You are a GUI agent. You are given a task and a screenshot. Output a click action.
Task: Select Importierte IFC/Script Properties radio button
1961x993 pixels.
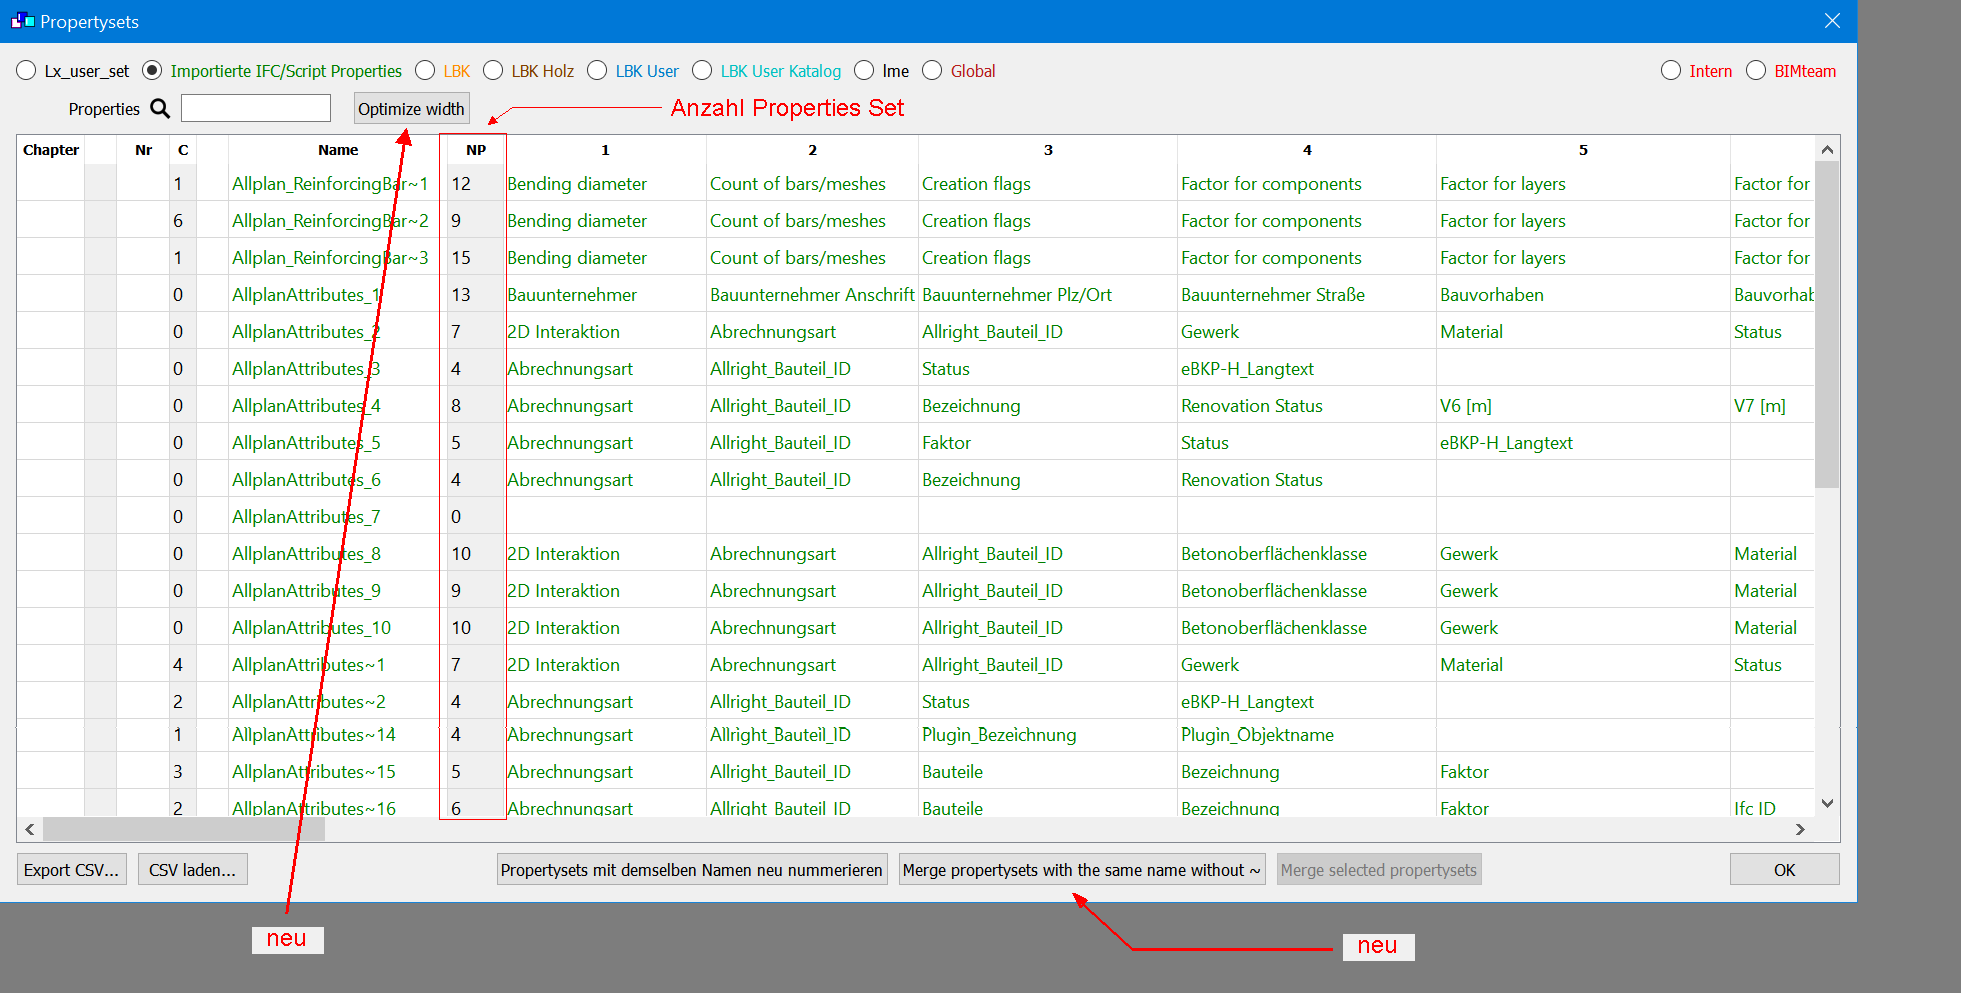click(x=152, y=70)
